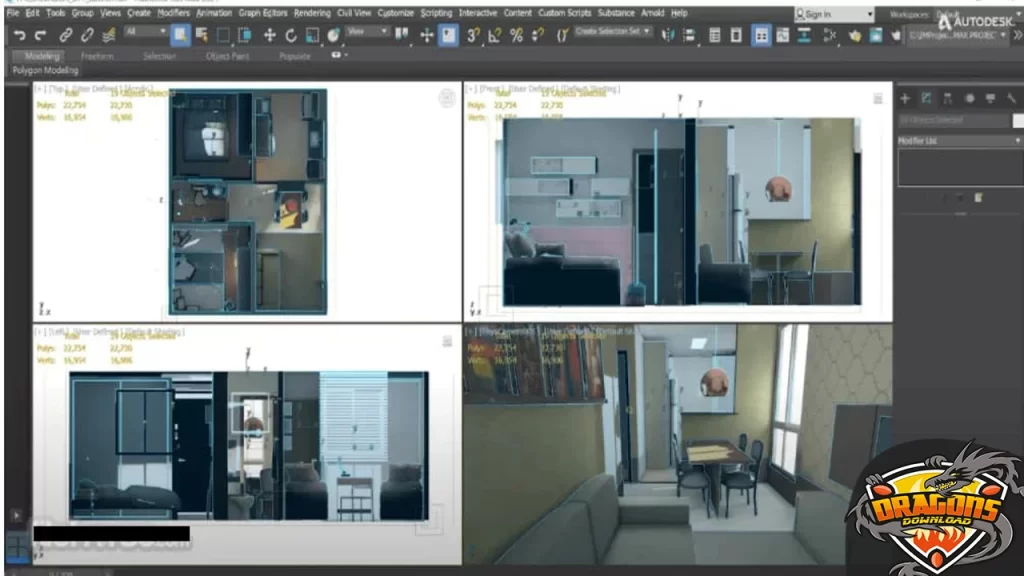Activate the Select and Move tool

(269, 35)
